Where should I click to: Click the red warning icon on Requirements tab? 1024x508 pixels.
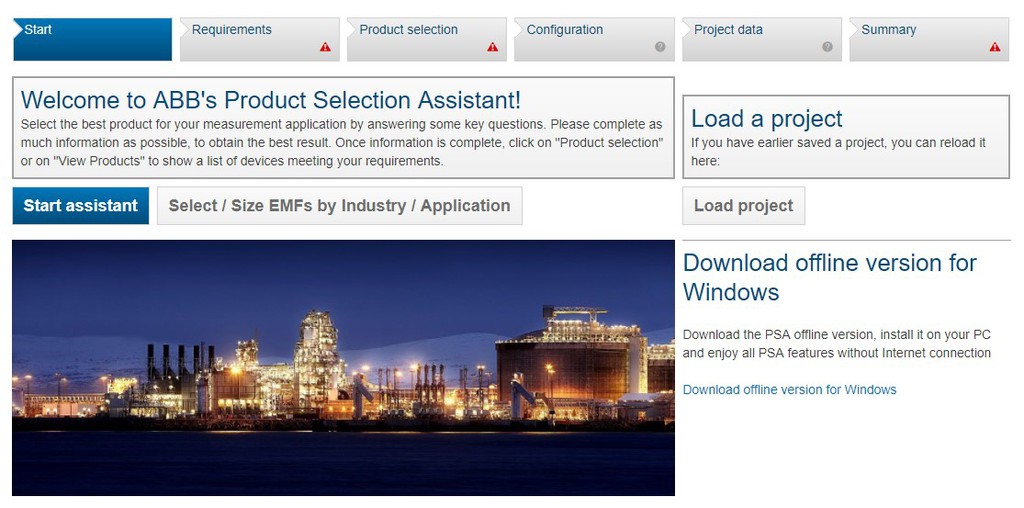325,47
